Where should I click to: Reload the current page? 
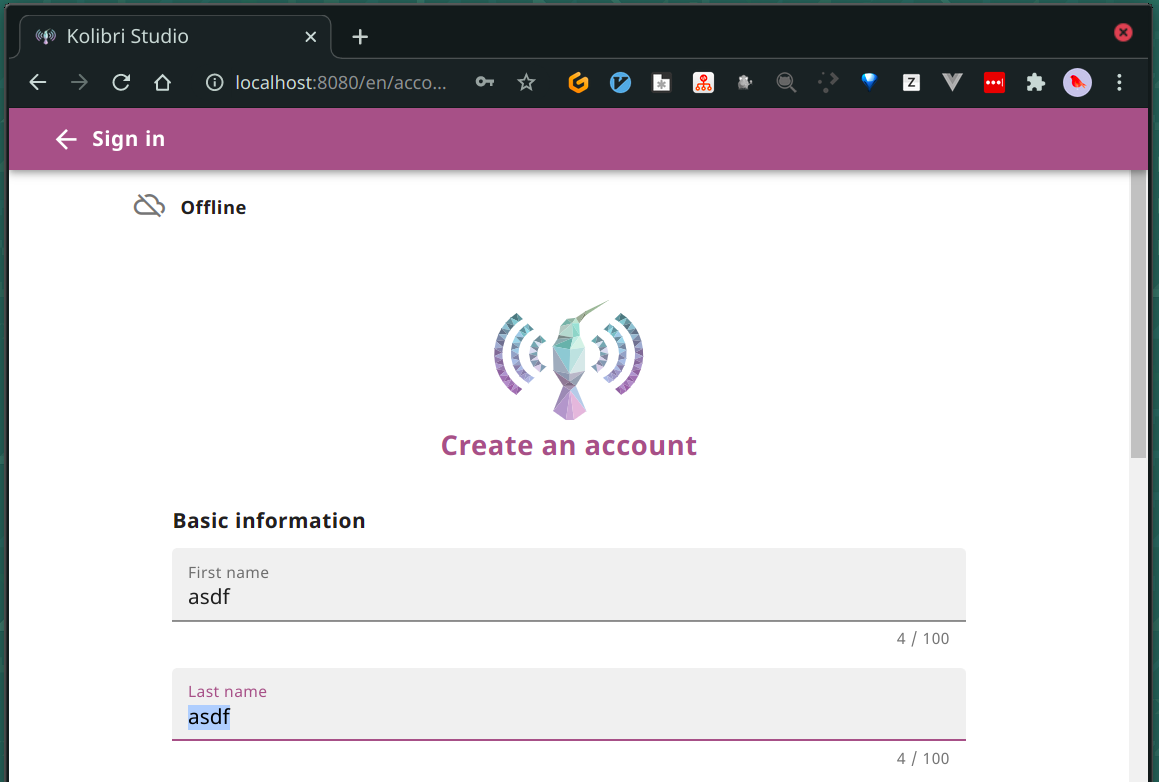tap(121, 82)
